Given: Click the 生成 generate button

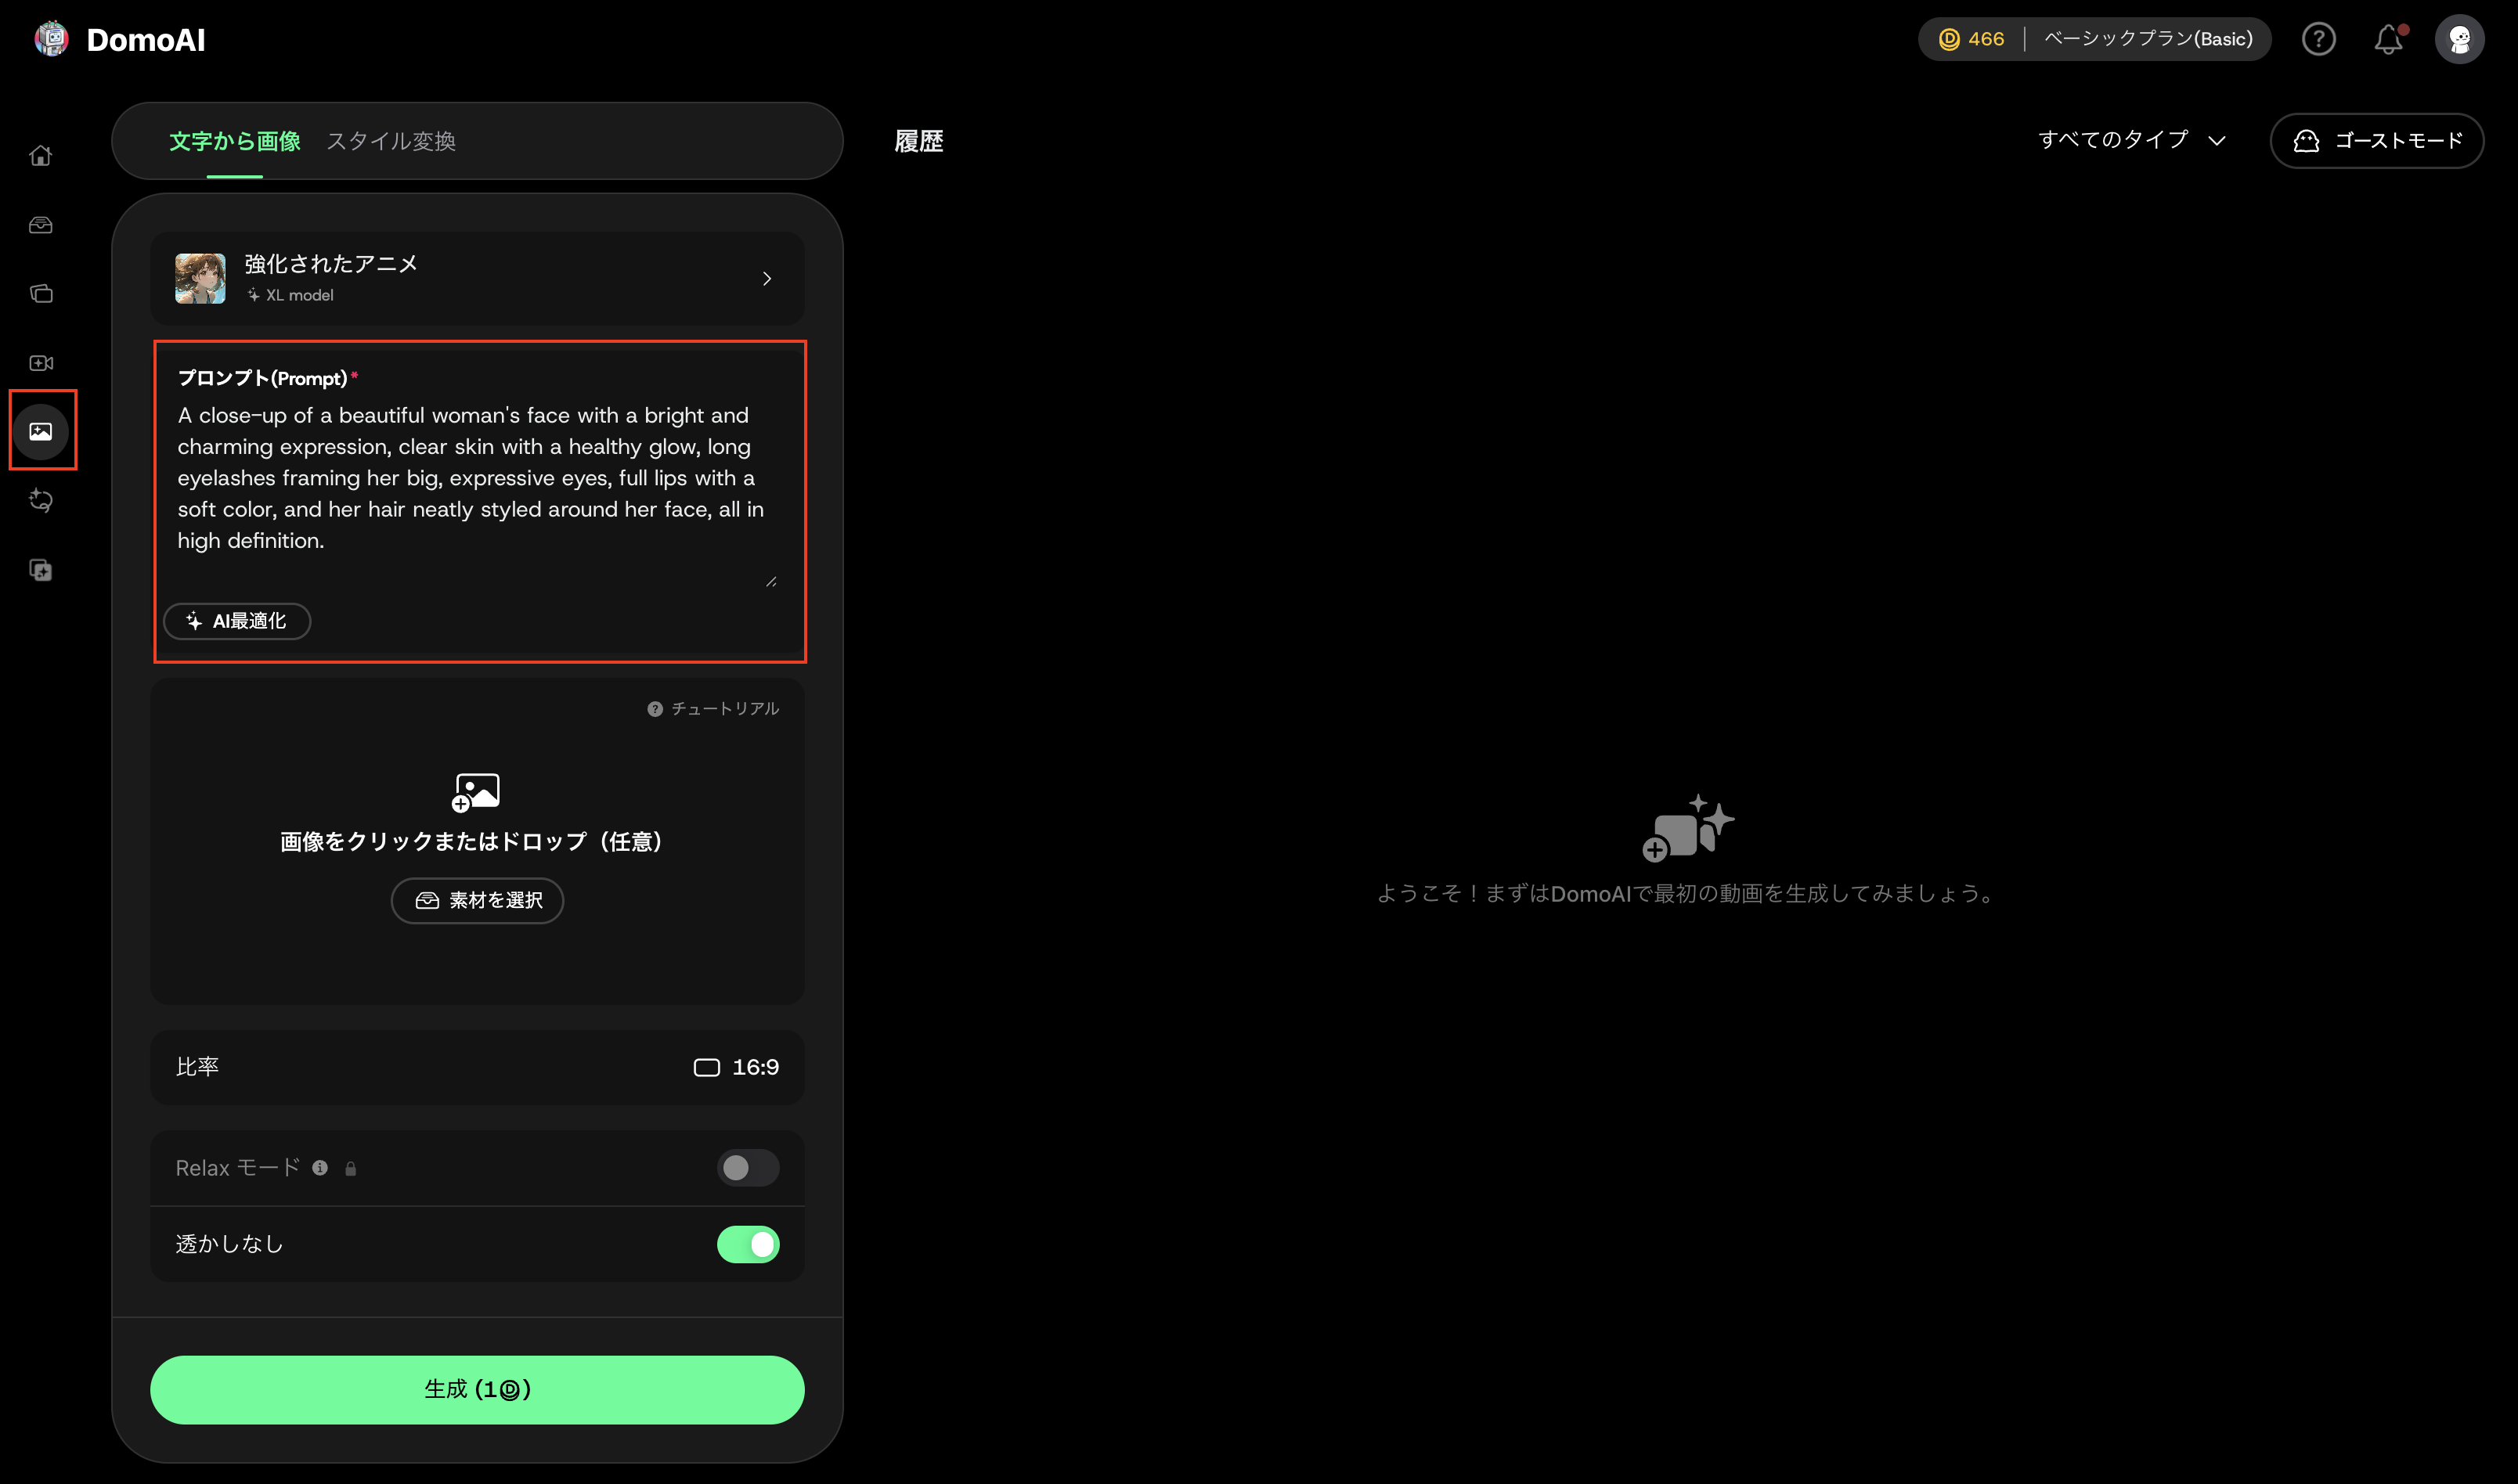Looking at the screenshot, I should [x=477, y=1389].
